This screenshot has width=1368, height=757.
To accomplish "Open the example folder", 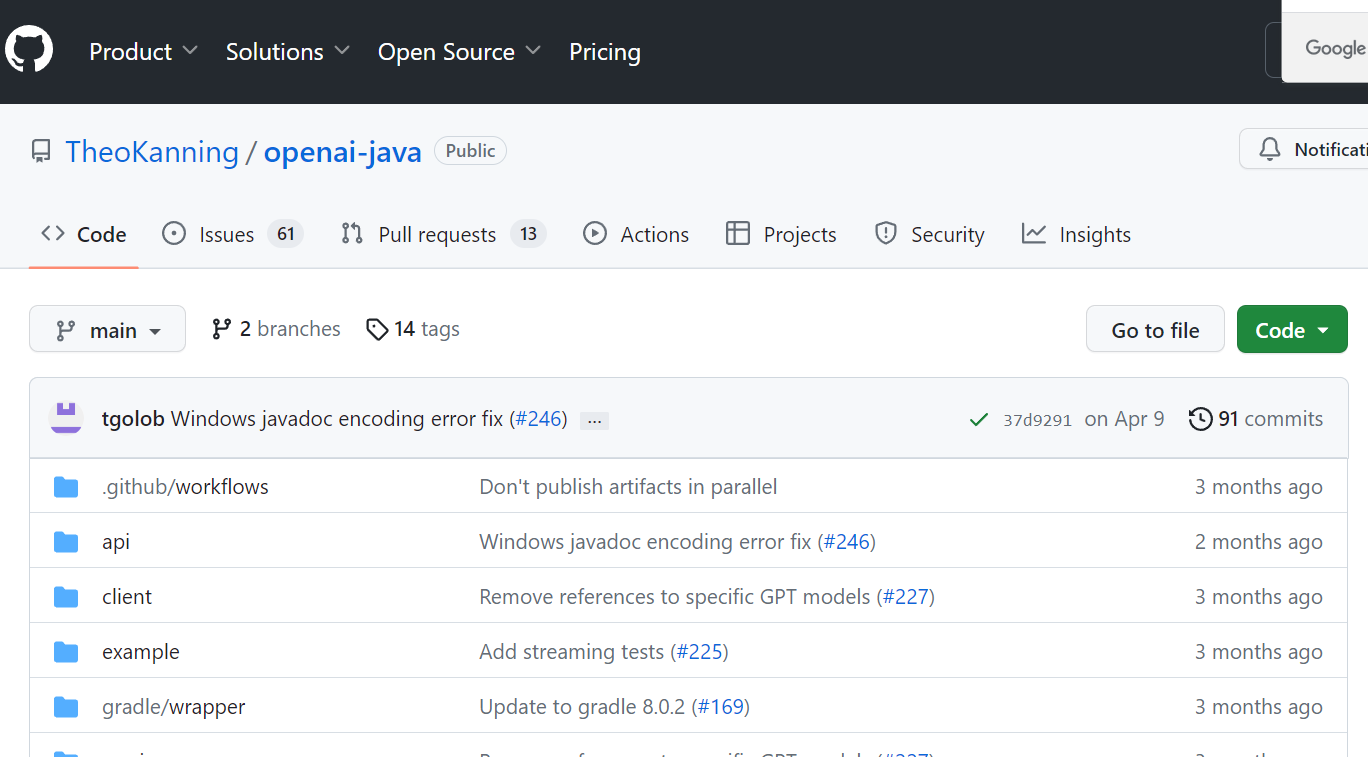I will [x=141, y=652].
